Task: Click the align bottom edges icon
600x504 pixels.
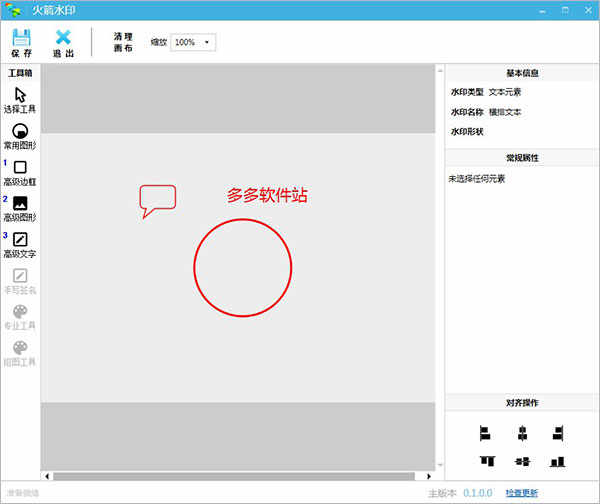Action: (558, 462)
